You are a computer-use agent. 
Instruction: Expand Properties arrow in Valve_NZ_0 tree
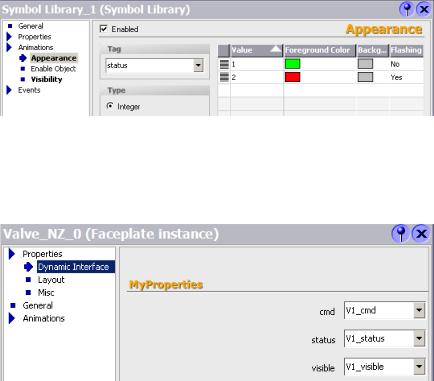point(12,254)
